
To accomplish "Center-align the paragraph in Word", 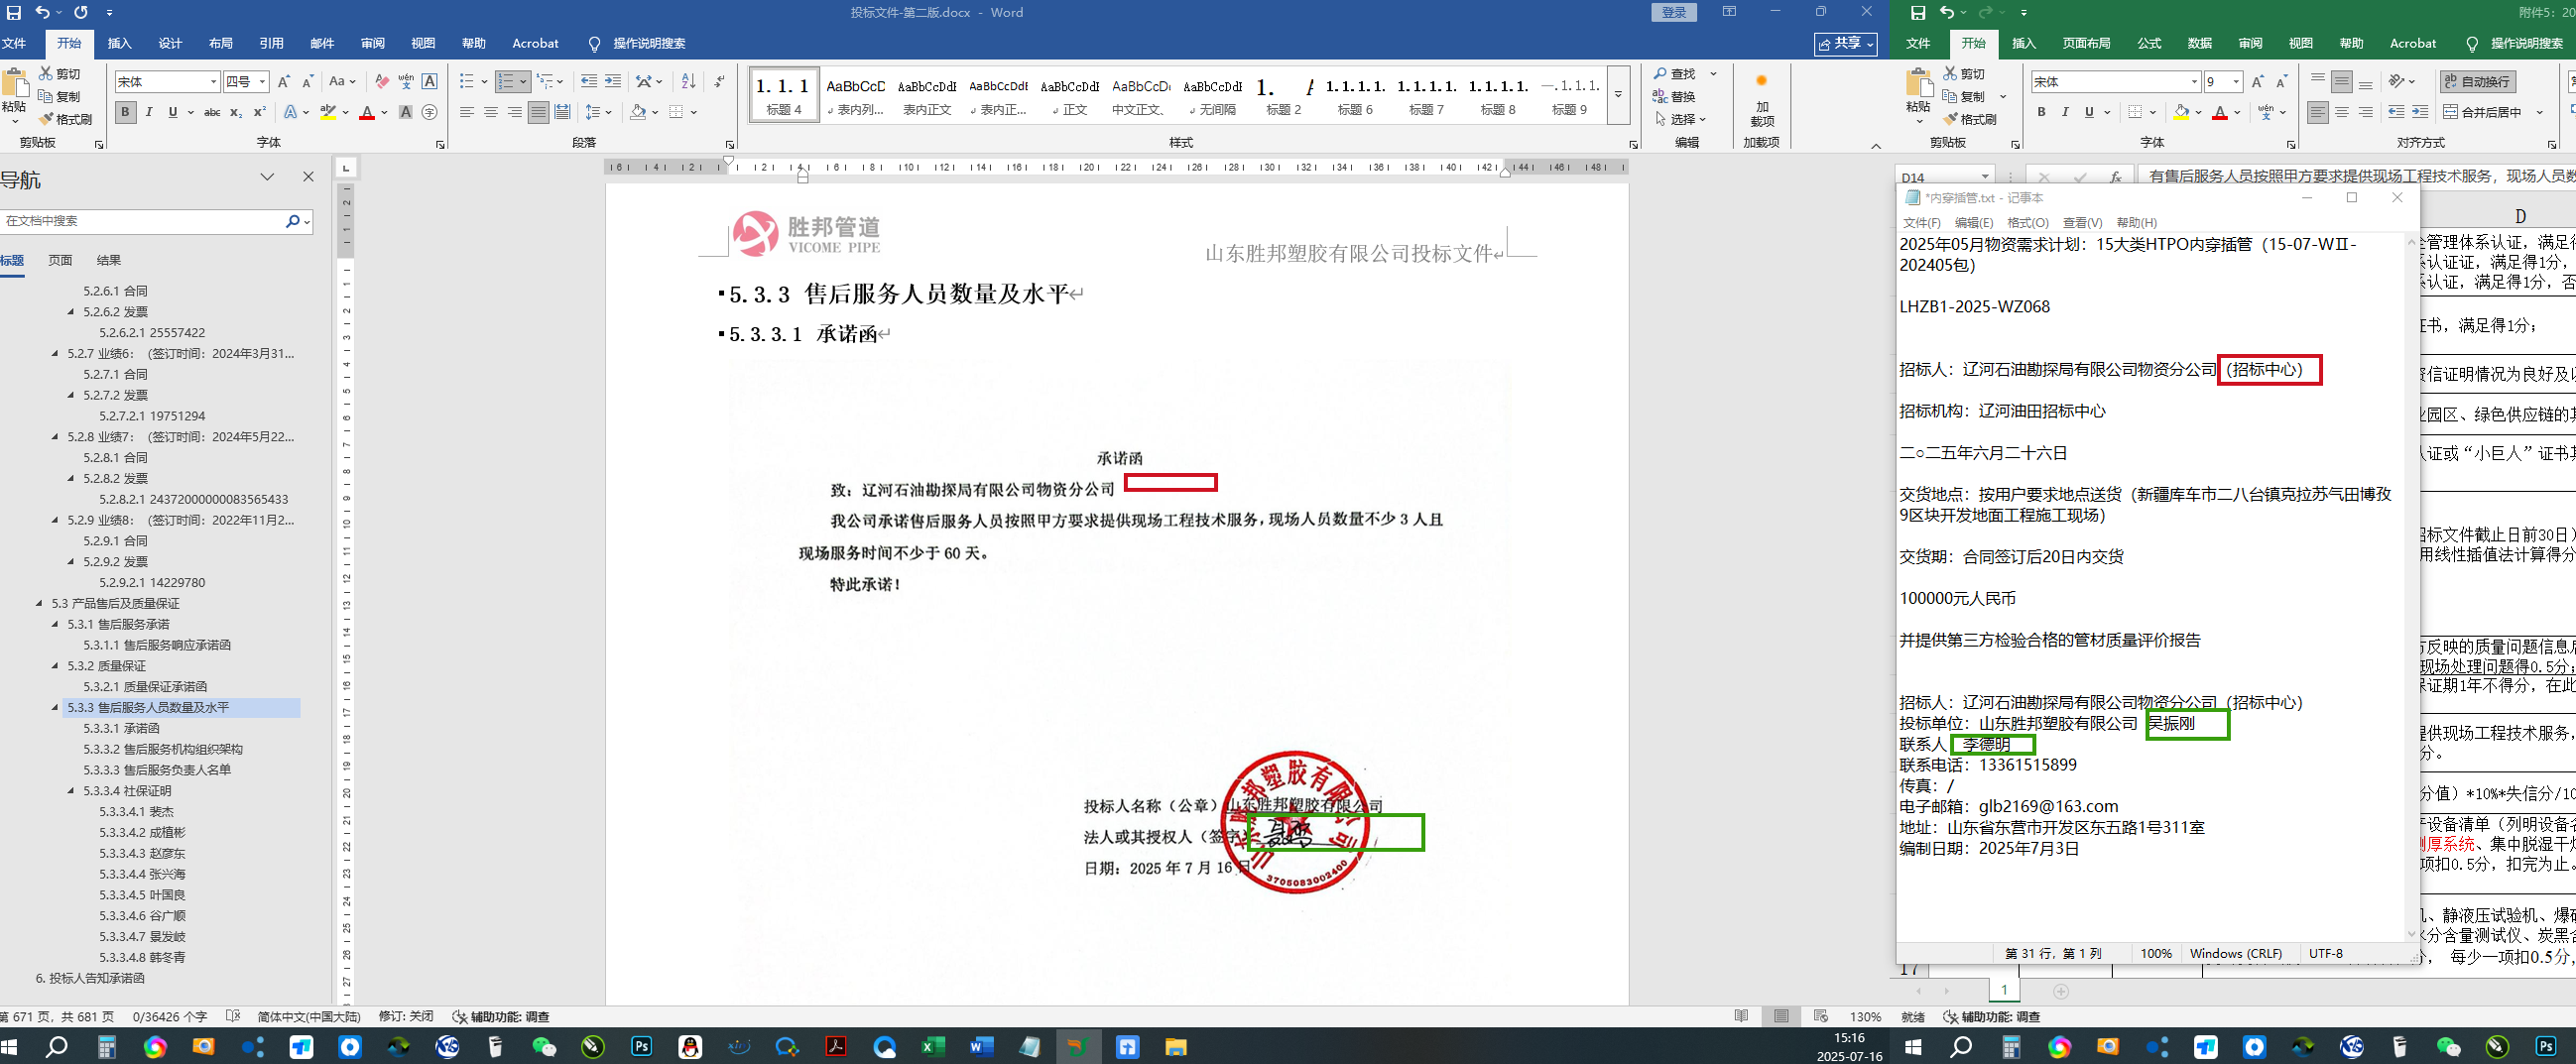I will [x=491, y=112].
